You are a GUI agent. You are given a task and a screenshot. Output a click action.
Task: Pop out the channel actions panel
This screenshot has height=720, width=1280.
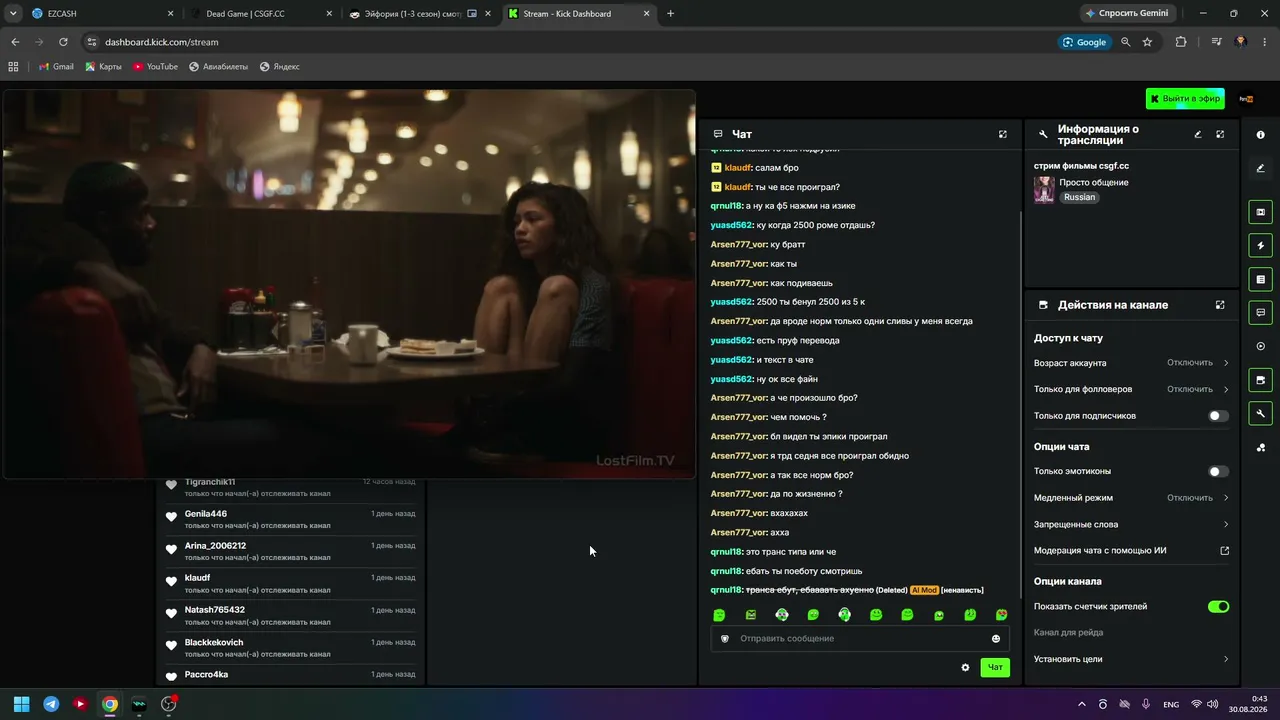1220,305
